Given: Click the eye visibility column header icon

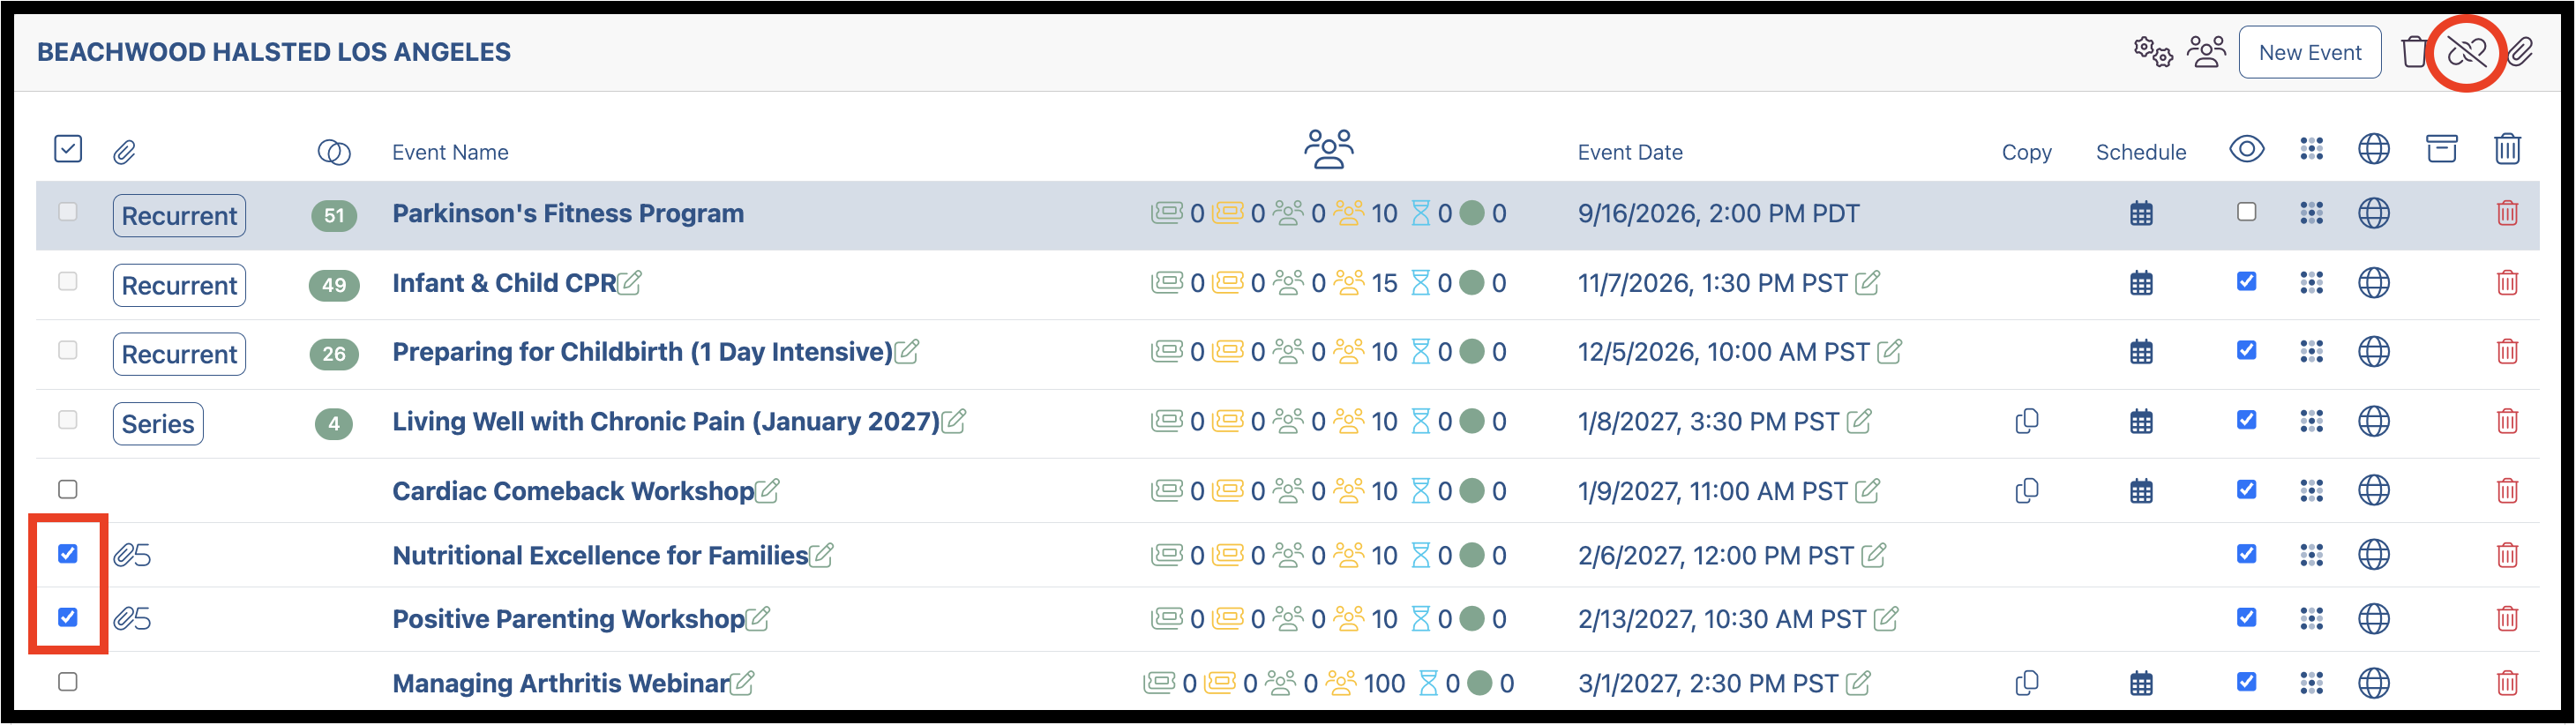Looking at the screenshot, I should click(2247, 149).
